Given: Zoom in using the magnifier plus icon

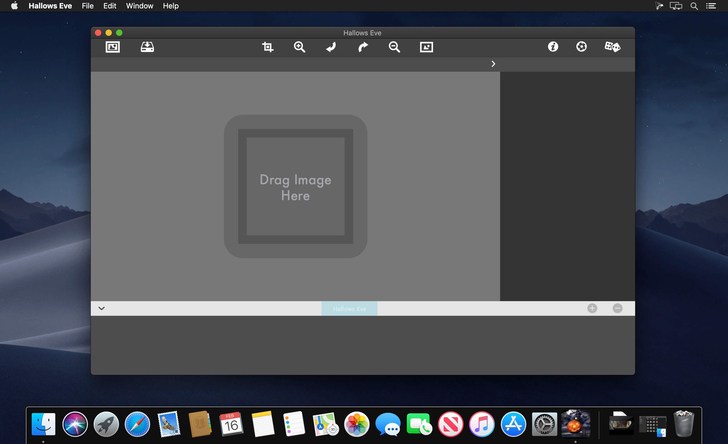Looking at the screenshot, I should pos(299,47).
